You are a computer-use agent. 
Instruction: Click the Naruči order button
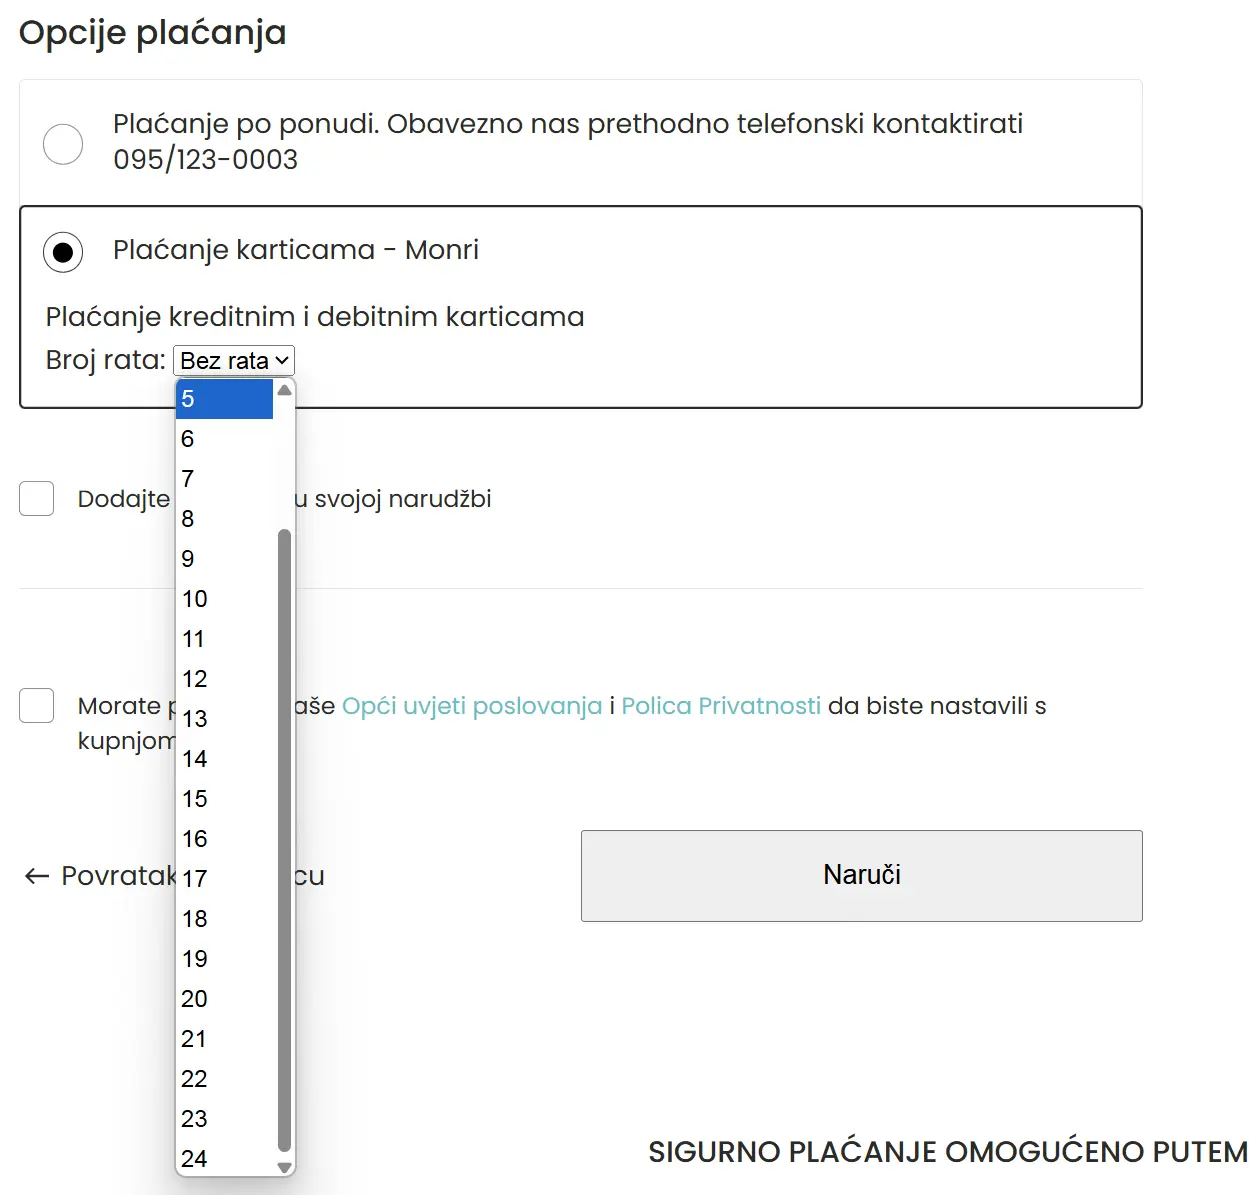[861, 875]
